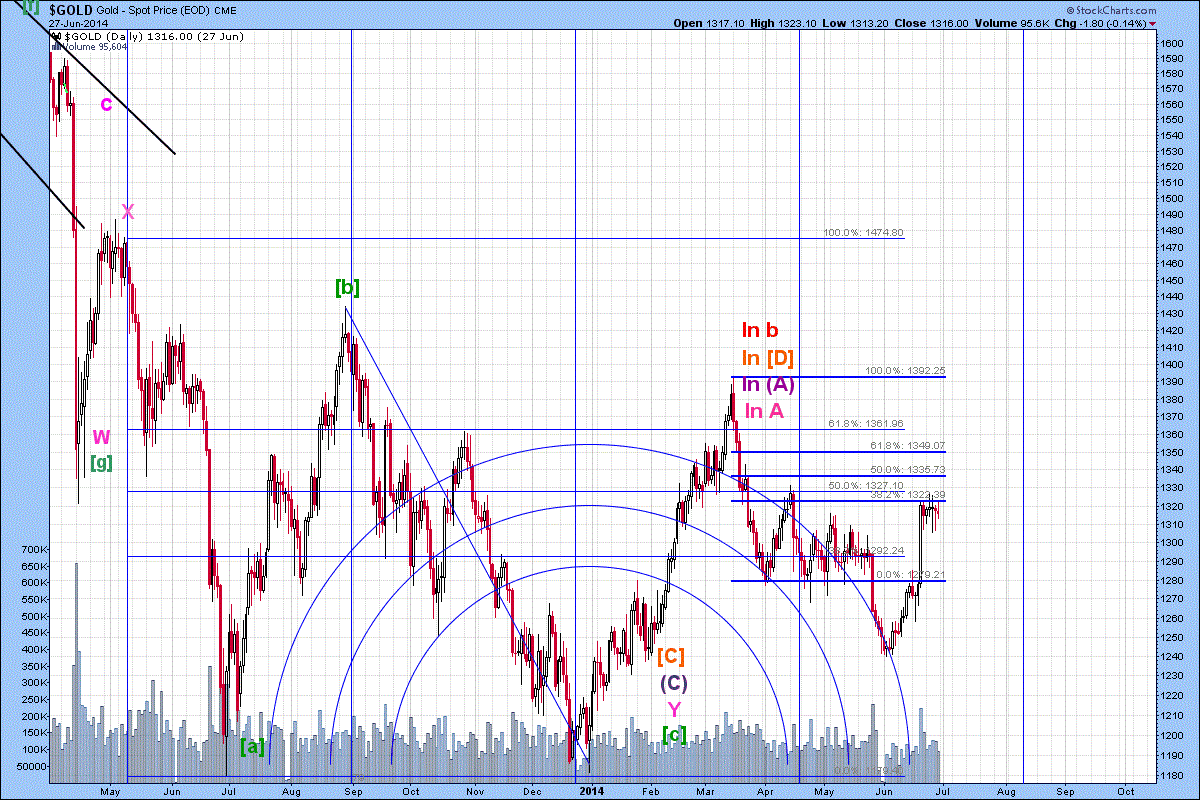Click the magenta 'W' wave label
1200x800 pixels.
coord(101,436)
